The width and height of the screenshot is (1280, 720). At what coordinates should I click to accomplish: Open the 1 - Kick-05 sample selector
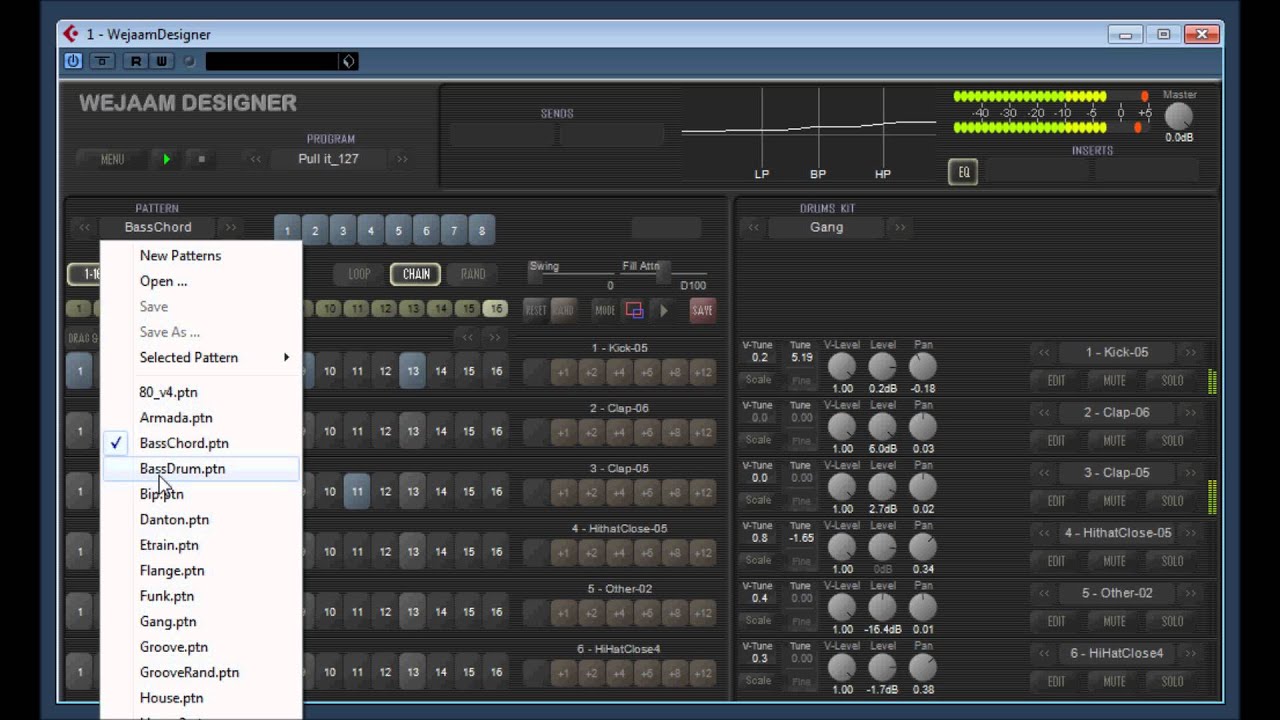1117,353
